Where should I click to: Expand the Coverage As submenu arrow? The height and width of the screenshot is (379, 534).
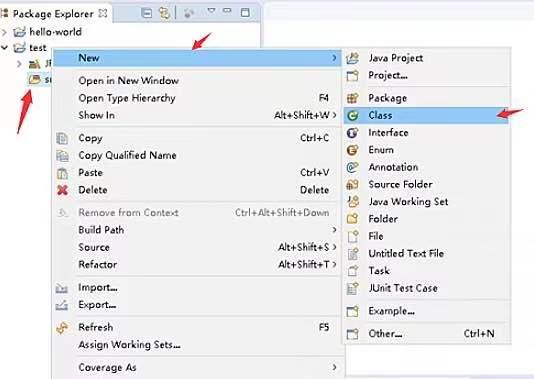pyautogui.click(x=334, y=367)
